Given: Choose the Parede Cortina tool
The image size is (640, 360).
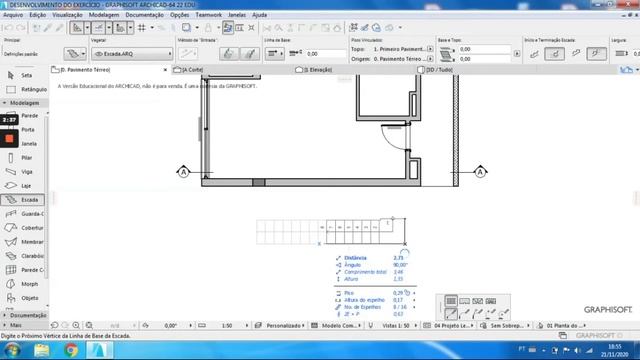Looking at the screenshot, I should point(22,270).
